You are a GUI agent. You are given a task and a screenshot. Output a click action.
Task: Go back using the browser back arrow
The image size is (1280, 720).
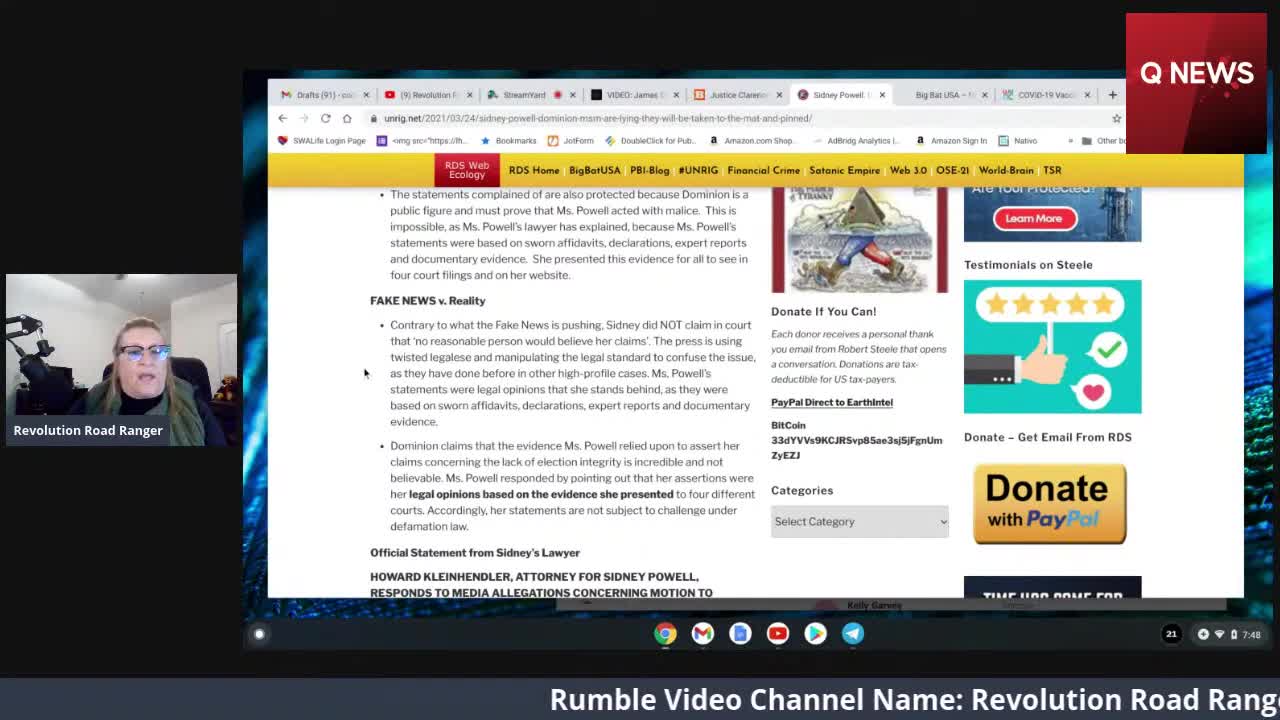[282, 118]
